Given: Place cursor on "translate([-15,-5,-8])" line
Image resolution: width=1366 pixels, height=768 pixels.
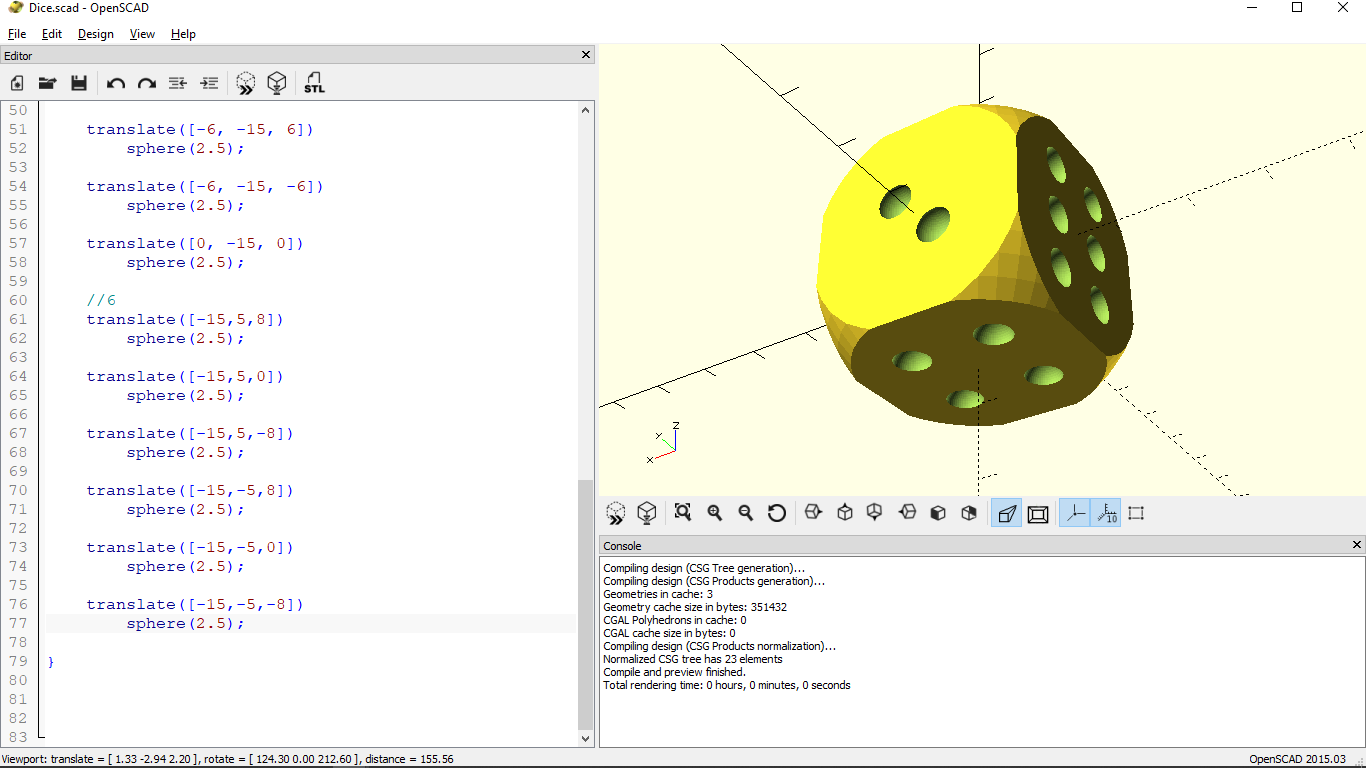Looking at the screenshot, I should 195,604.
